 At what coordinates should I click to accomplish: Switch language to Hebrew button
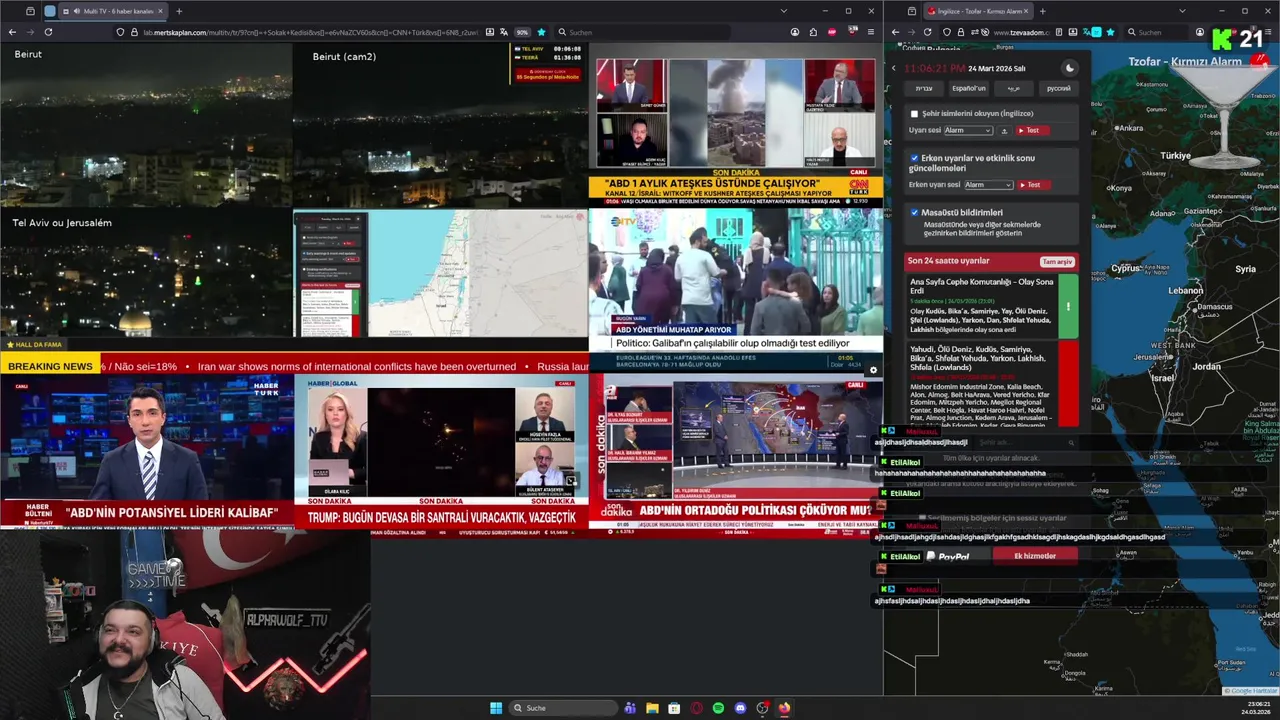[923, 88]
